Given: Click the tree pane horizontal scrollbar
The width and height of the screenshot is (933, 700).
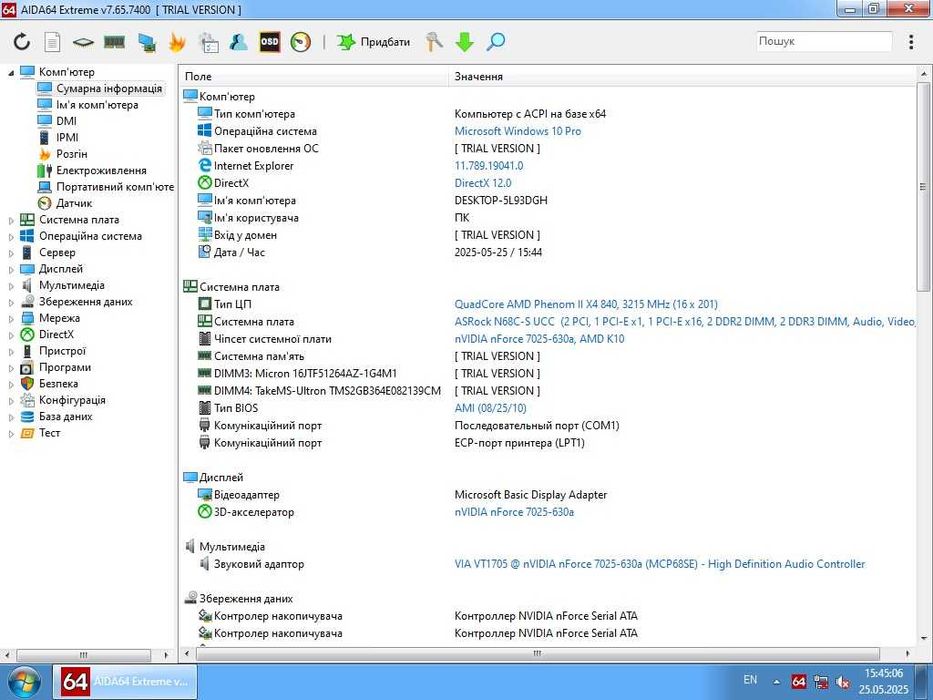Looking at the screenshot, I should click(x=83, y=654).
